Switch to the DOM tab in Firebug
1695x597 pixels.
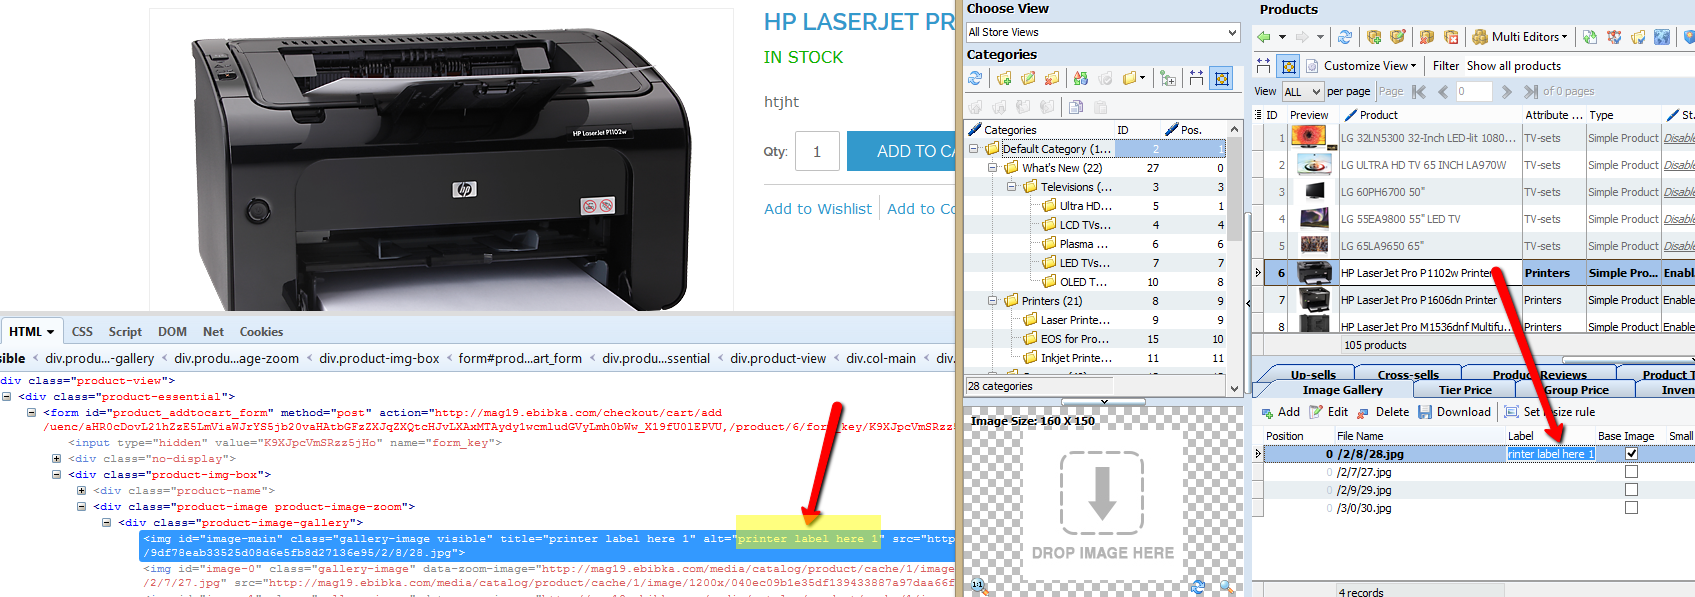click(172, 332)
